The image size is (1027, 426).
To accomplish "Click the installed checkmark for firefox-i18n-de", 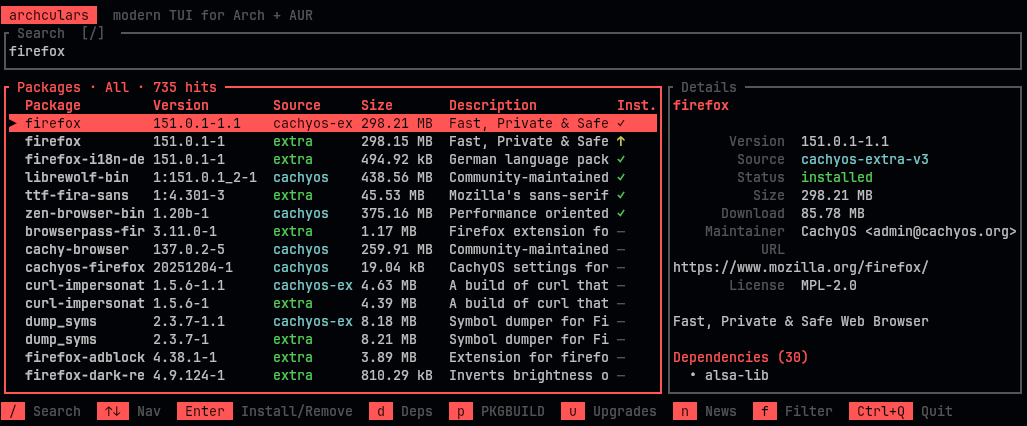I will (622, 159).
